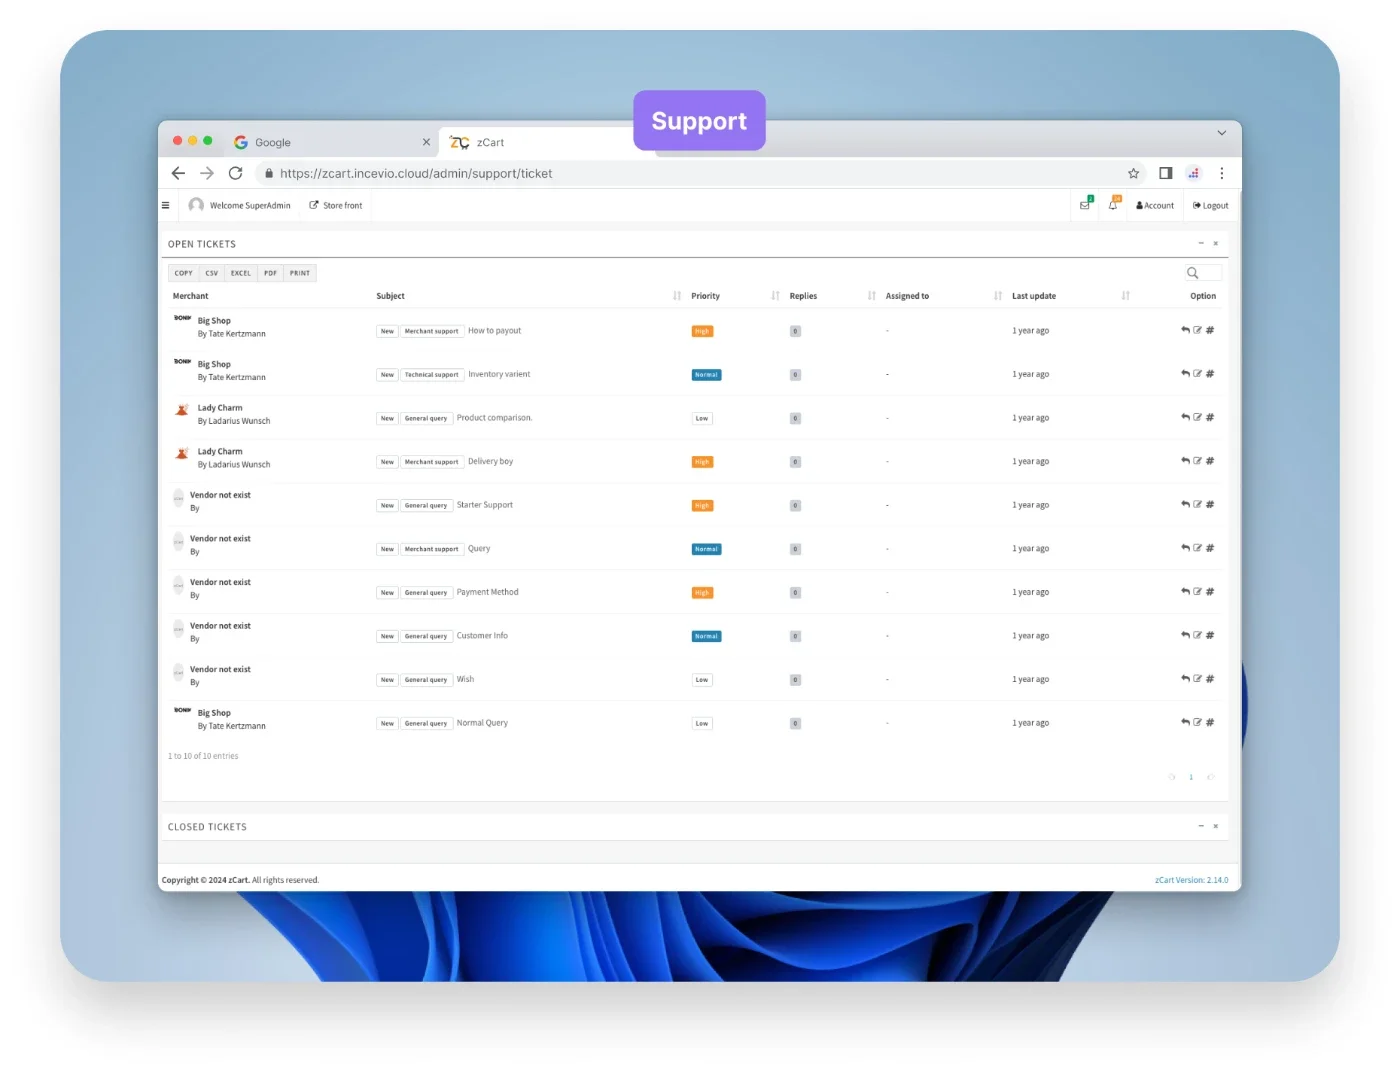The height and width of the screenshot is (1072, 1400).
Task: Open the notifications bell
Action: 1113,205
